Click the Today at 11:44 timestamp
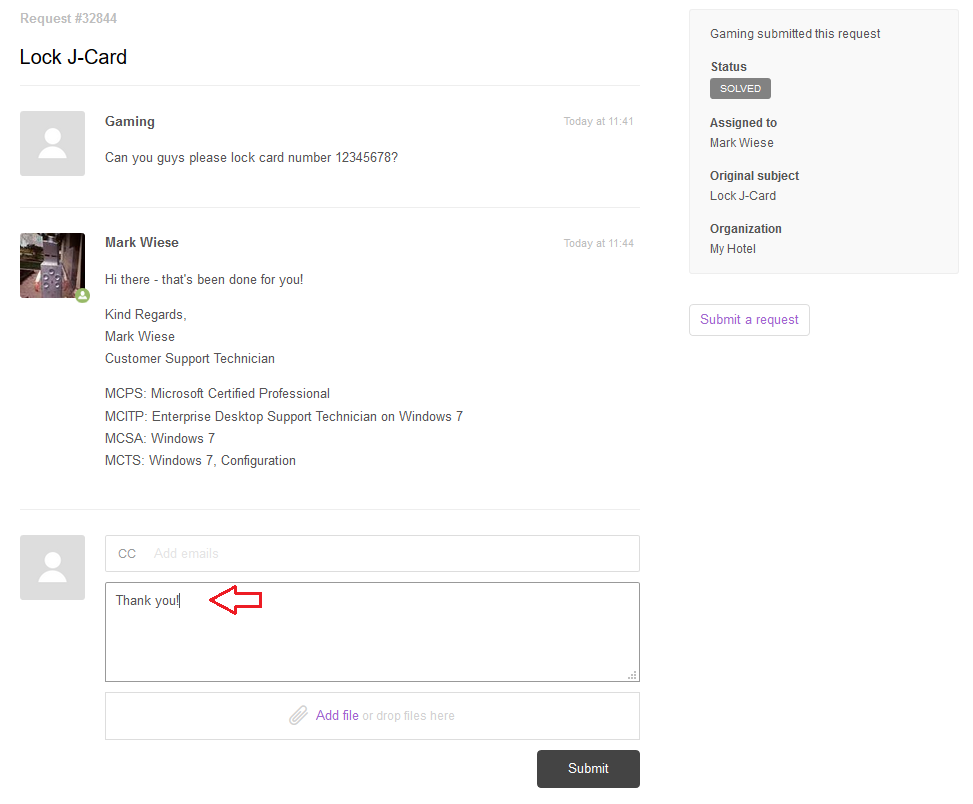The width and height of the screenshot is (973, 804). click(x=598, y=243)
